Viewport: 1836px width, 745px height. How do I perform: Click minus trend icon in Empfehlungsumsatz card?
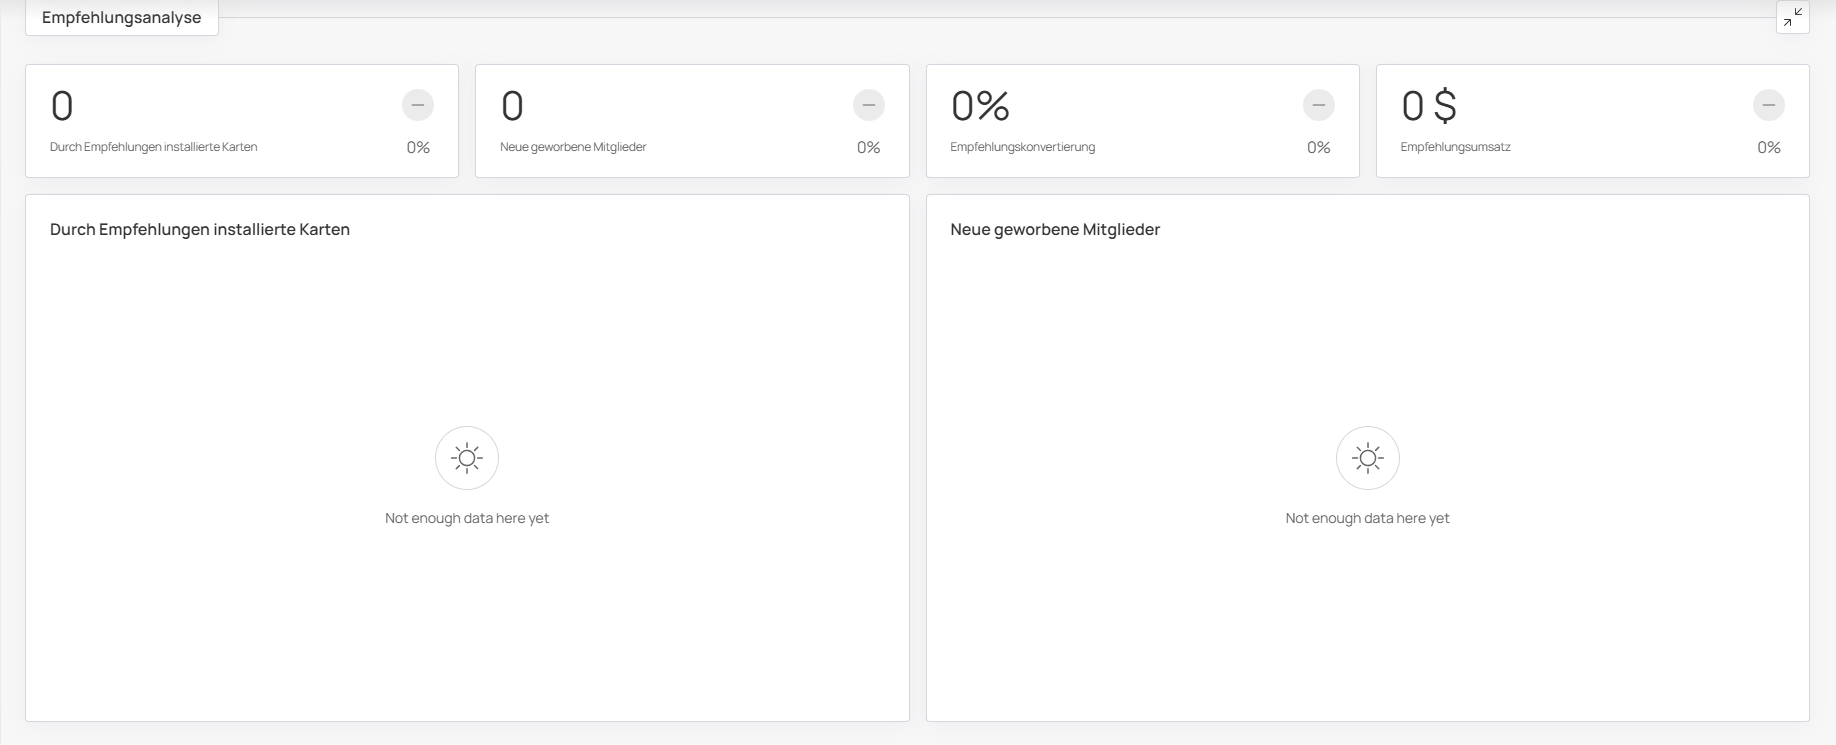pos(1768,105)
